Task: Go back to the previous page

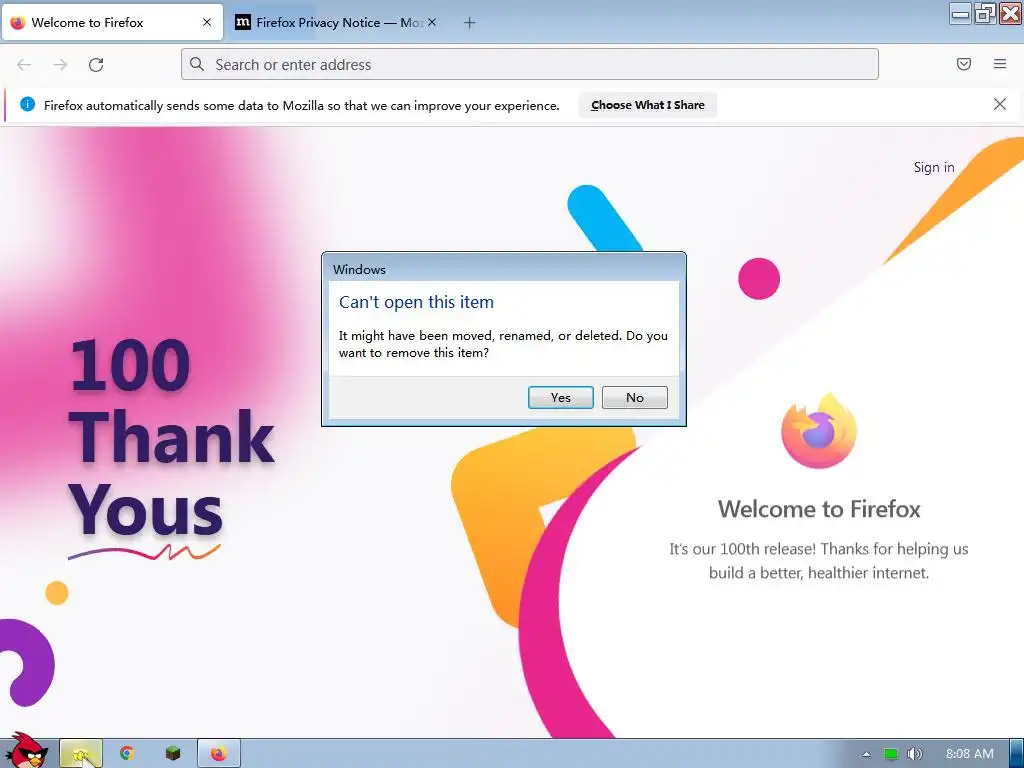Action: click(24, 65)
